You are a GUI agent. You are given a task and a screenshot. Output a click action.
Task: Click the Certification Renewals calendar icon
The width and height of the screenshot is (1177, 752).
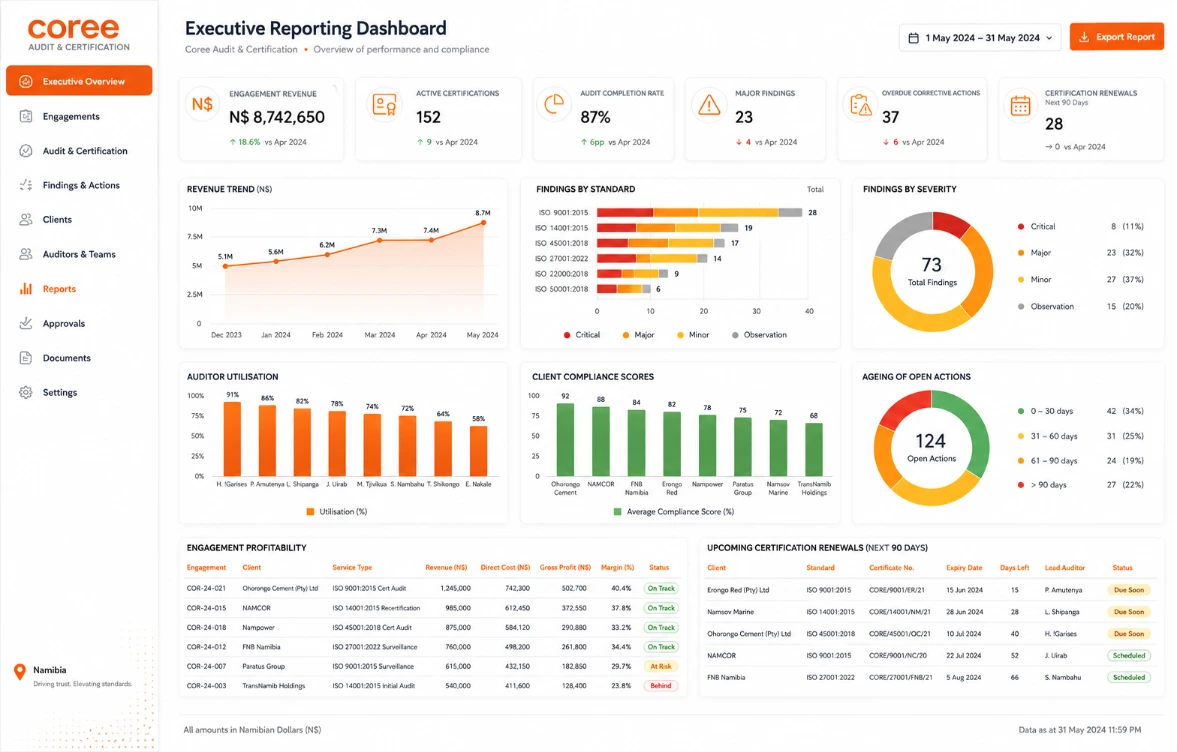1020,106
